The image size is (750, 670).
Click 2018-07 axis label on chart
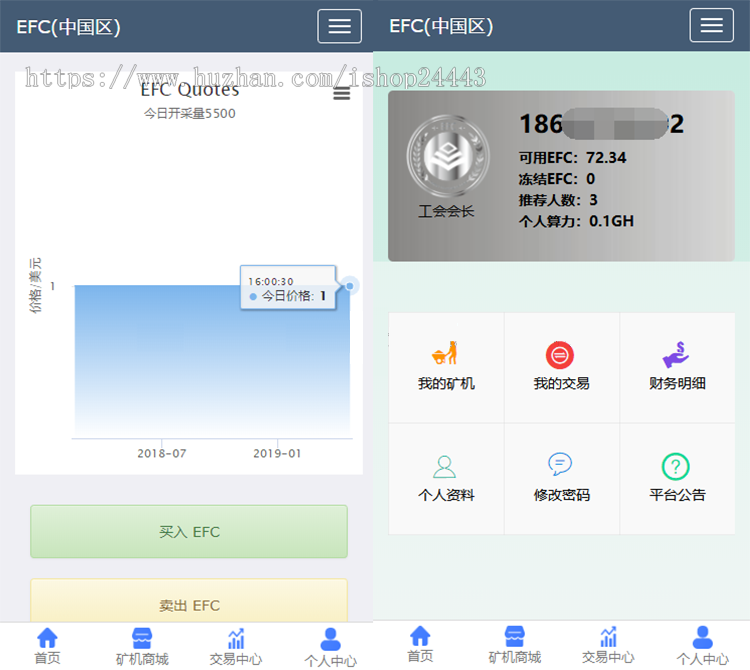click(x=162, y=453)
